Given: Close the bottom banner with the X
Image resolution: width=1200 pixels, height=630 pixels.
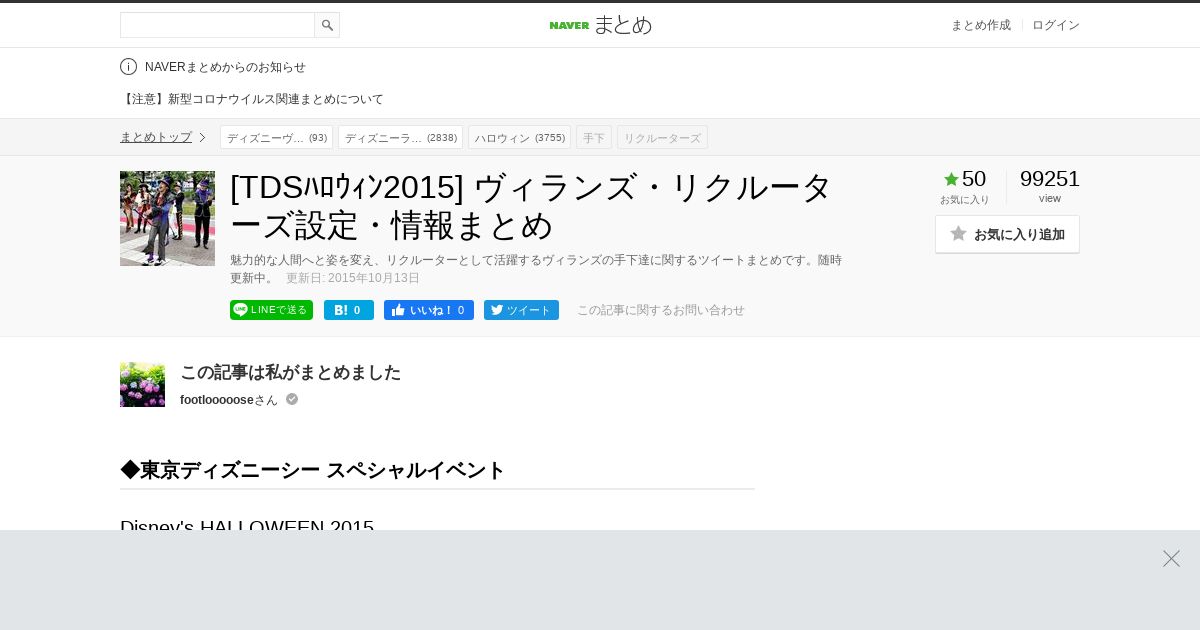Looking at the screenshot, I should [1171, 558].
